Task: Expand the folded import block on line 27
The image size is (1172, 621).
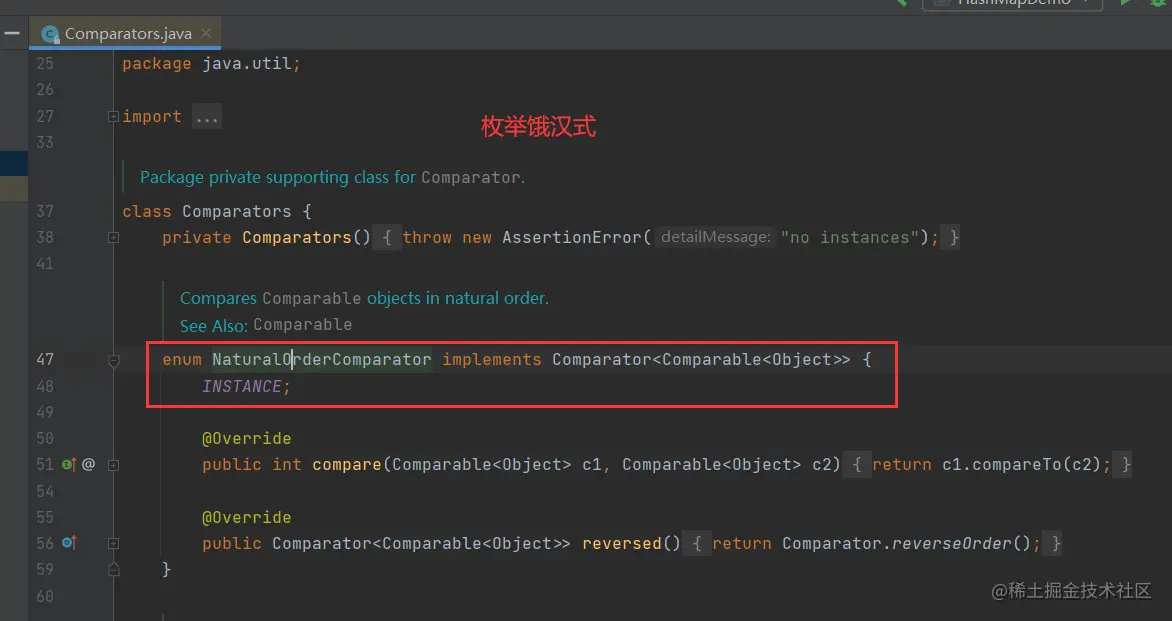Action: [x=113, y=117]
